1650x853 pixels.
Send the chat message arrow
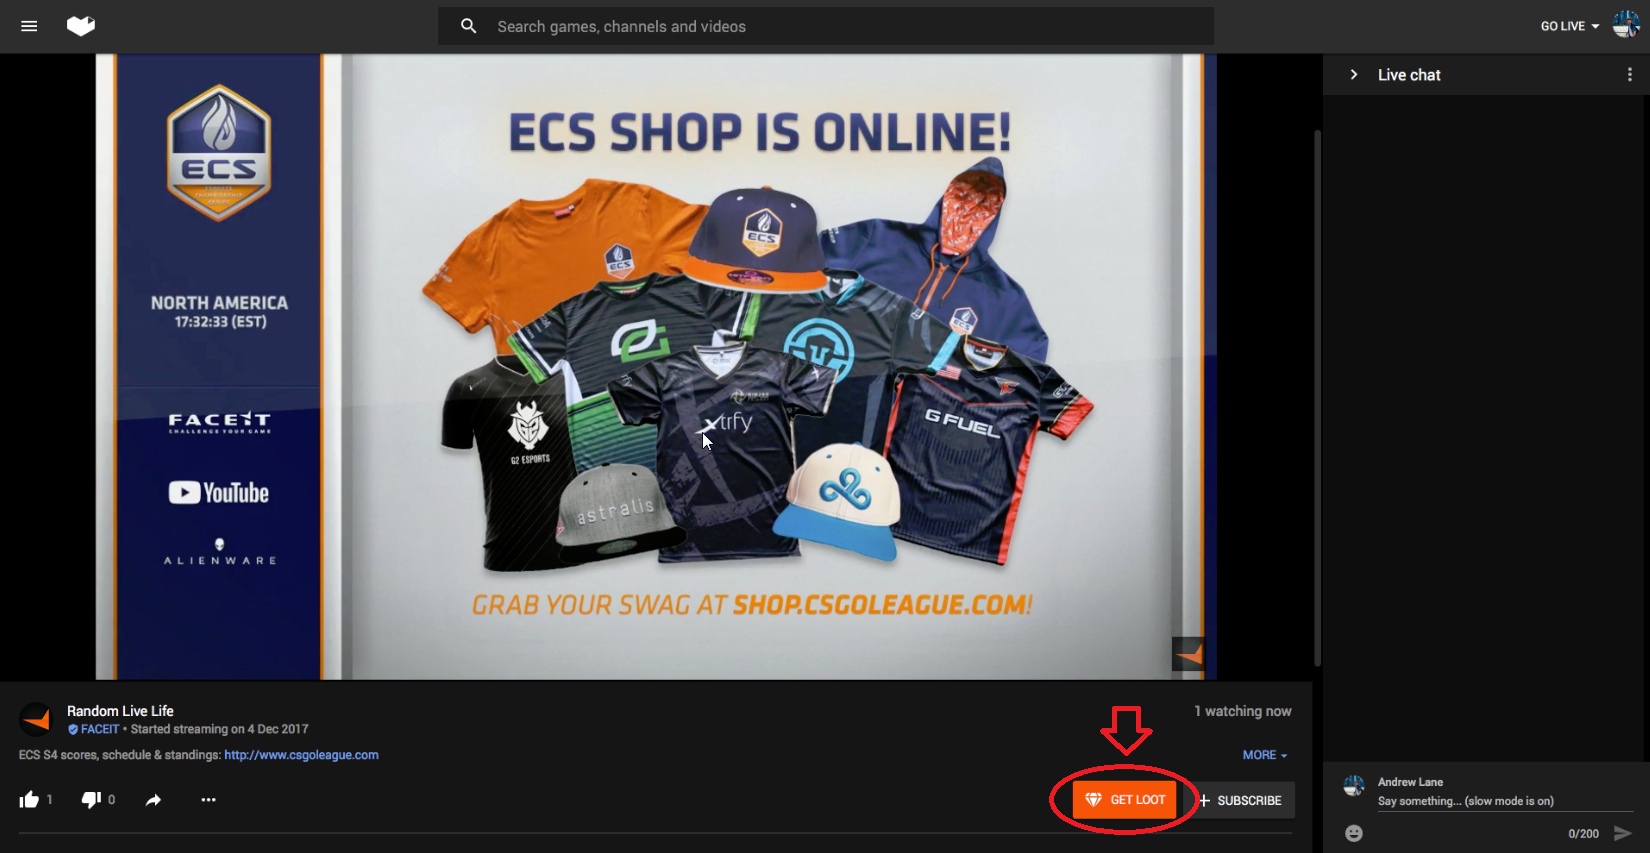(1622, 833)
